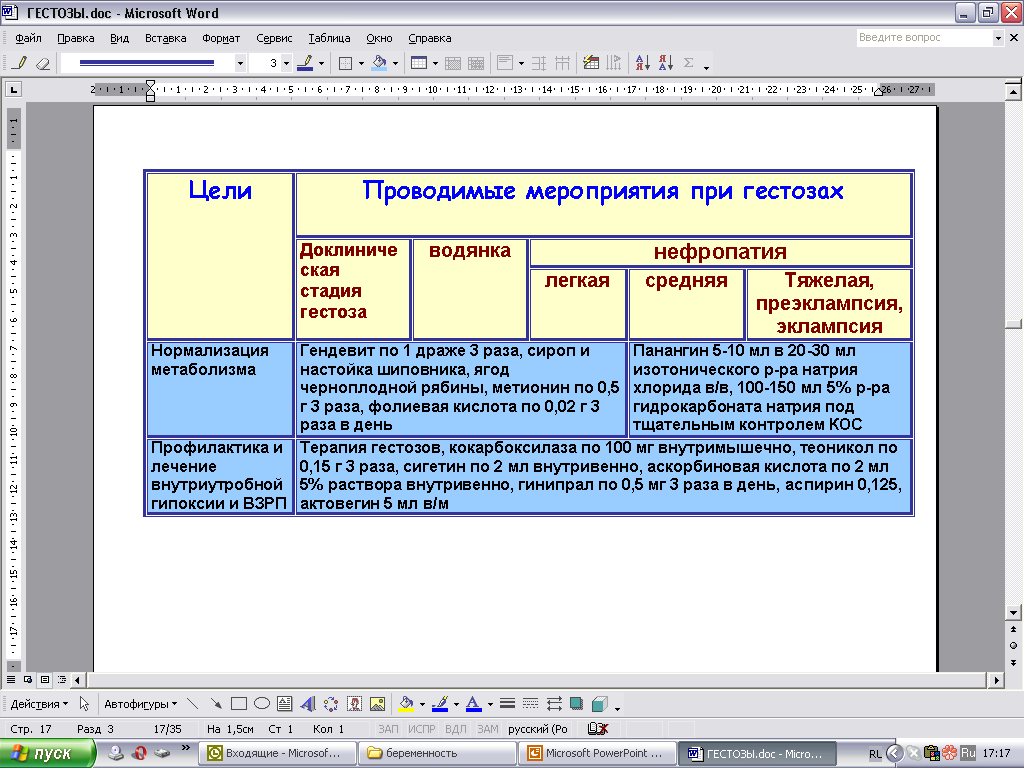The image size is (1024, 768).
Task: Click the Insert Table icon
Action: (x=419, y=63)
